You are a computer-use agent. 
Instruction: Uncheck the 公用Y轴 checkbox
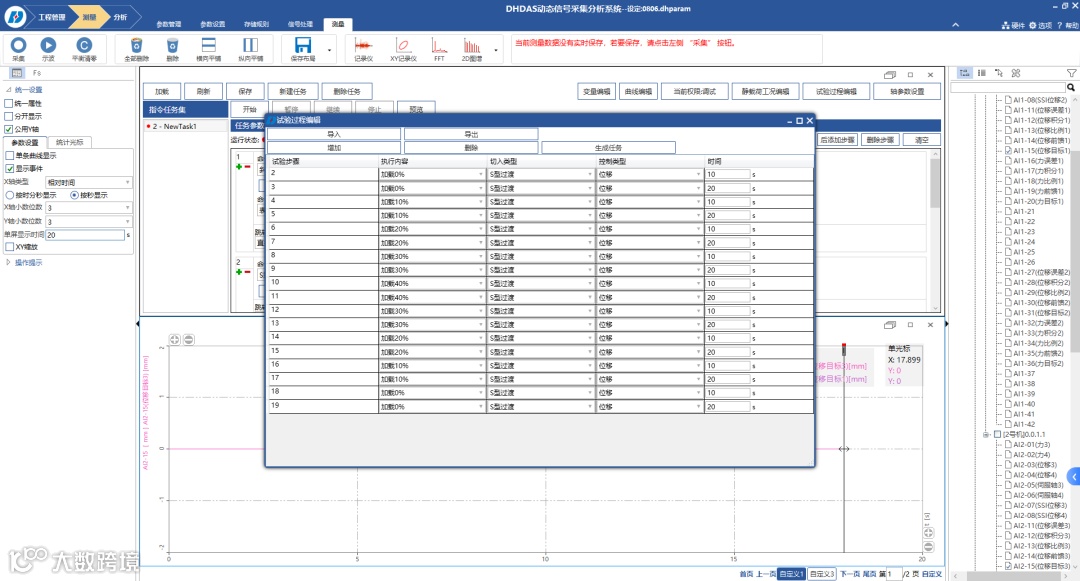coord(9,129)
